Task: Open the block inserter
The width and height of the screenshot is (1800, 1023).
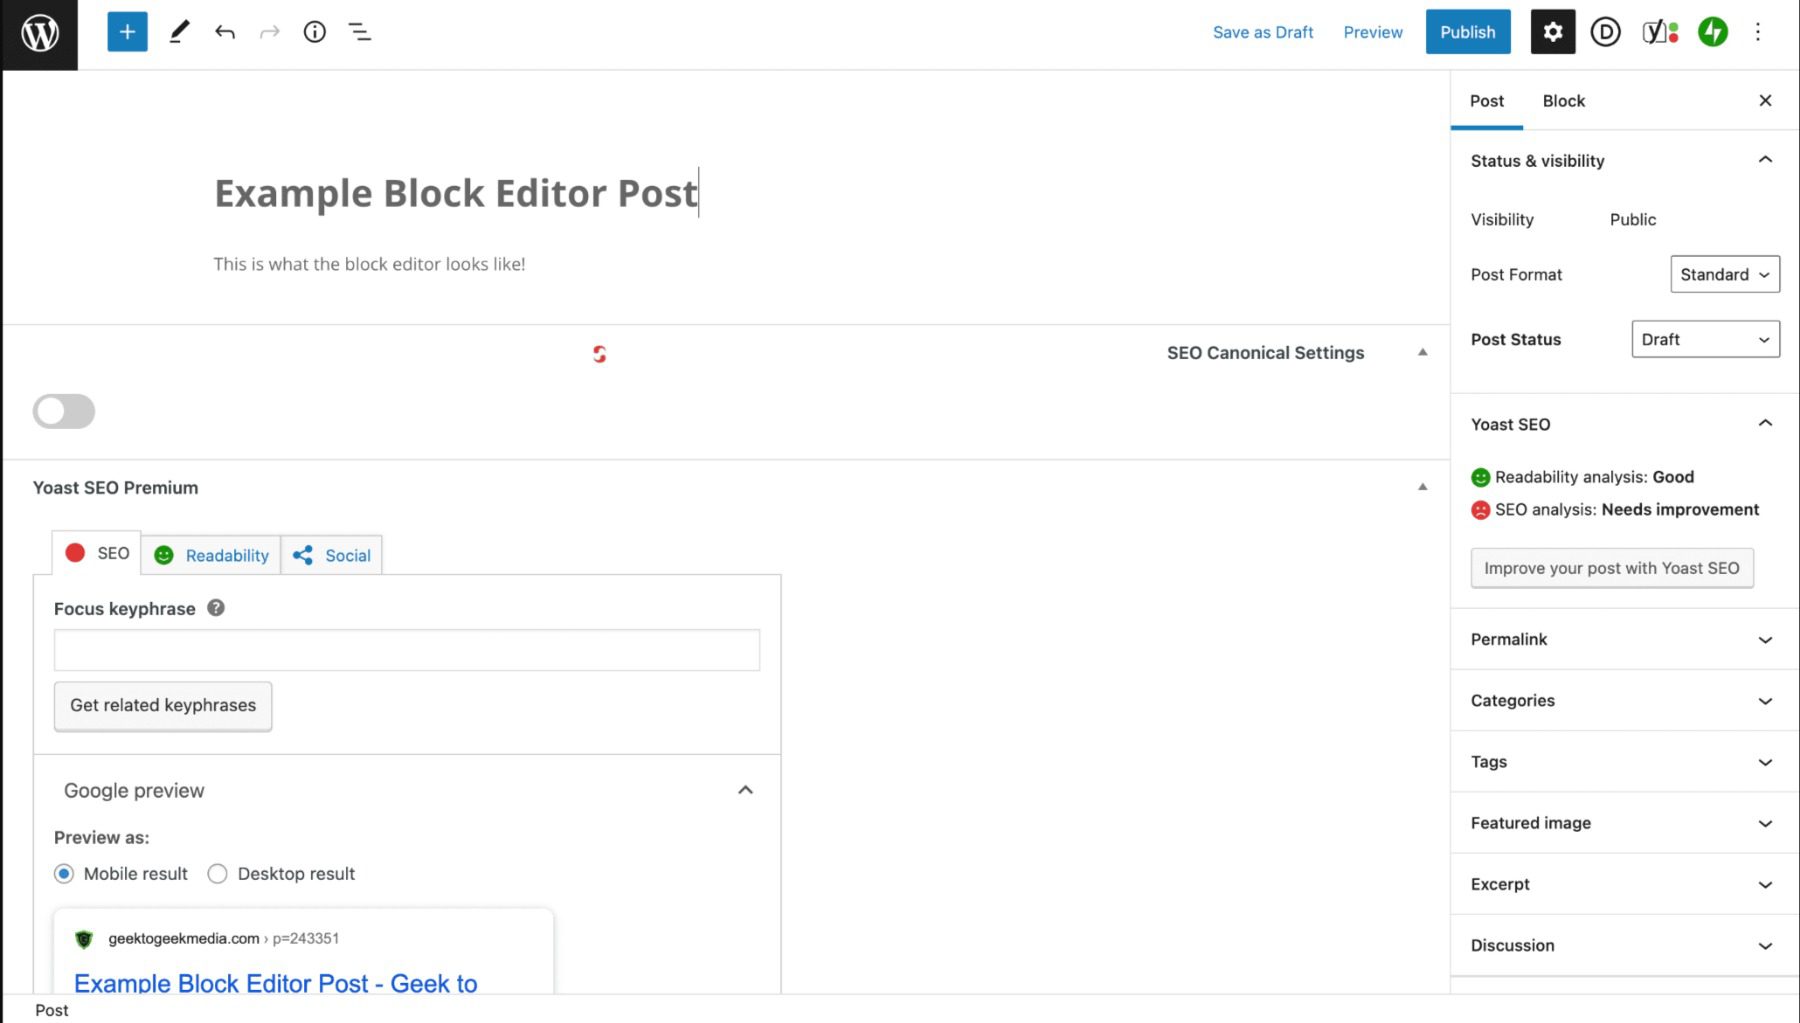Action: pyautogui.click(x=126, y=31)
